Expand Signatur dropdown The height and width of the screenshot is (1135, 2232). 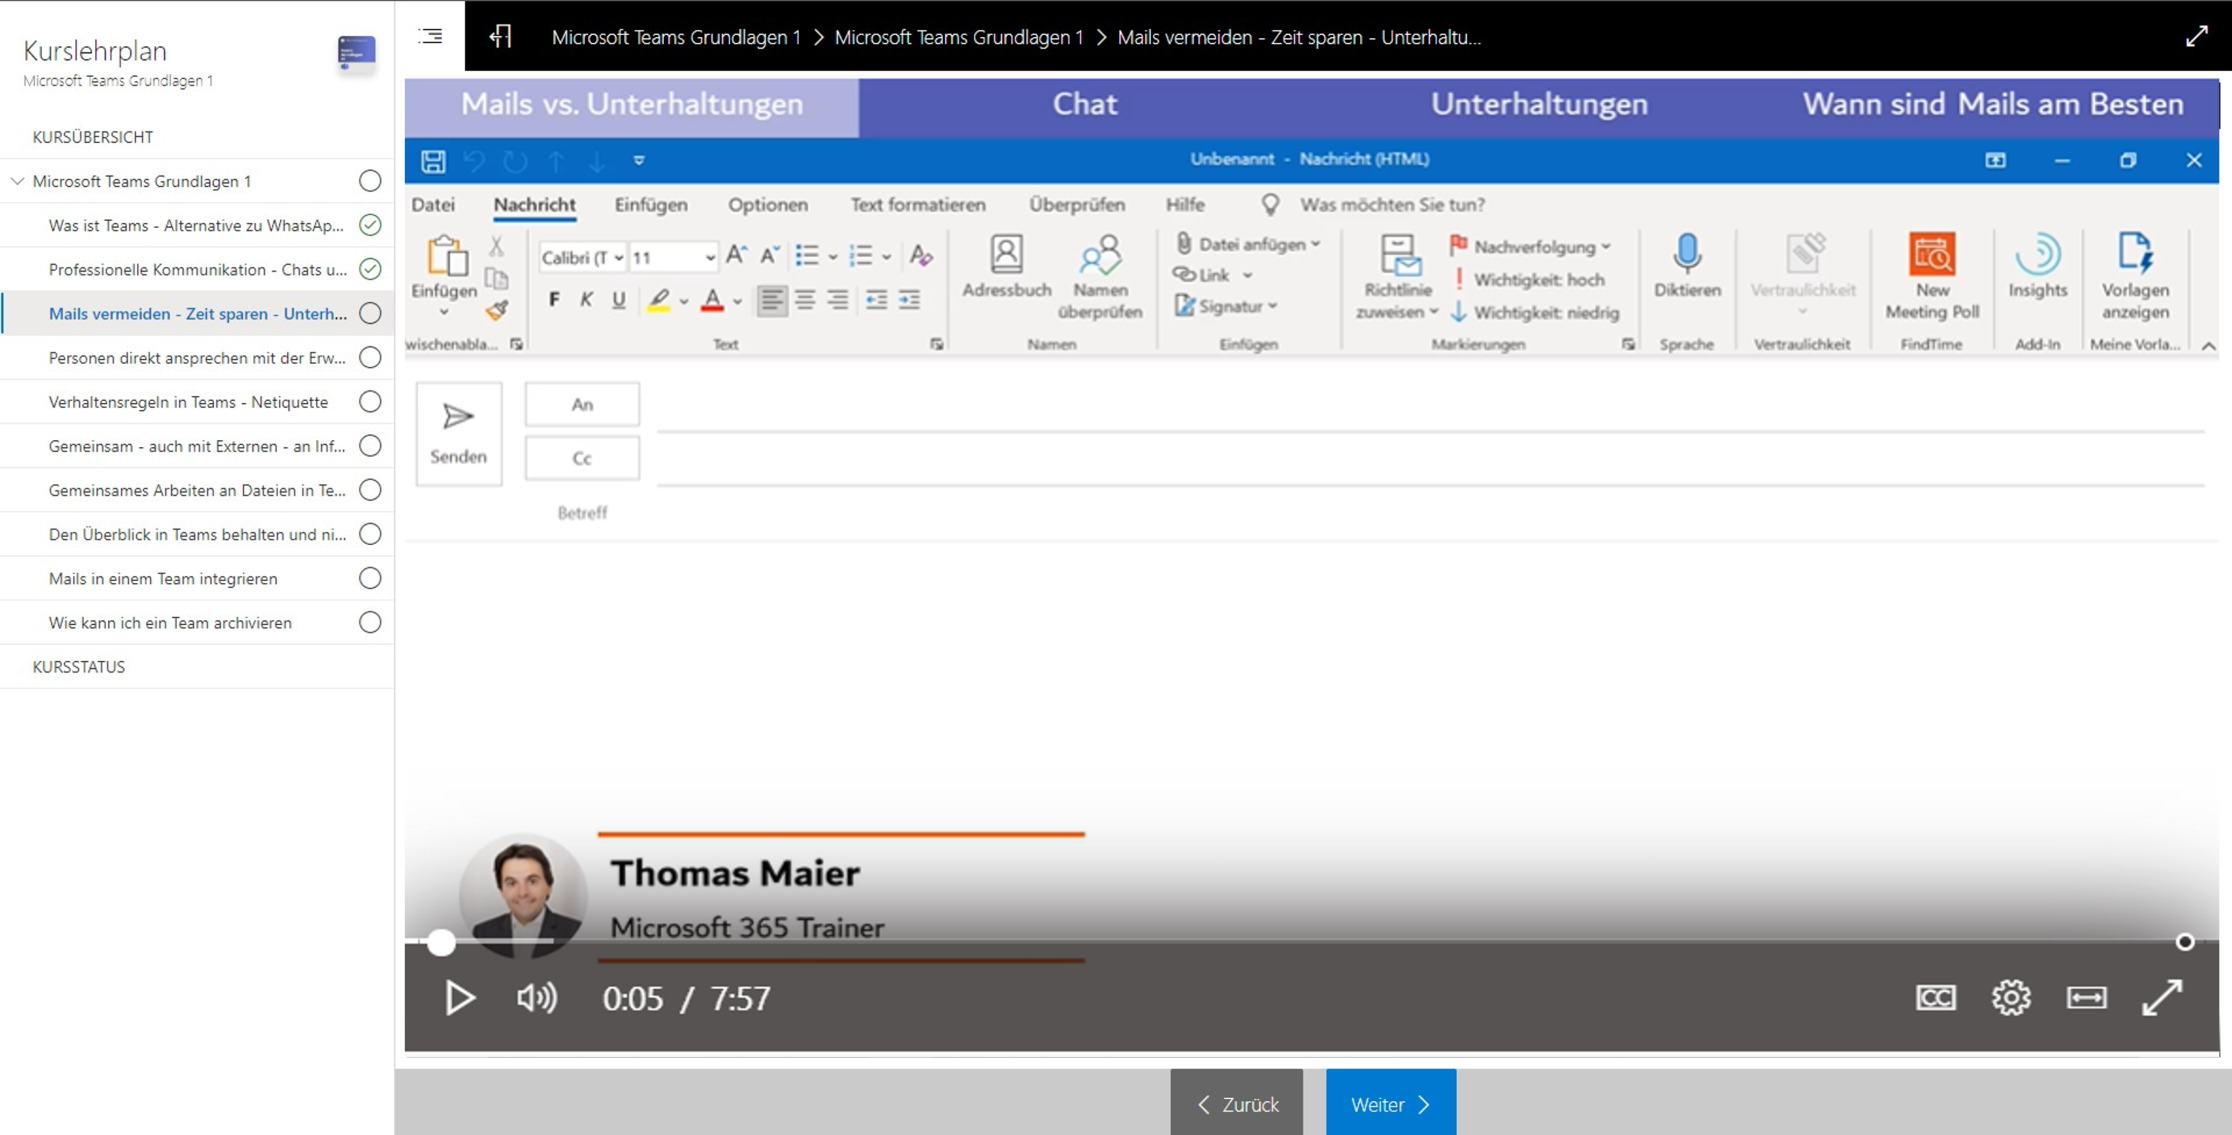[x=1273, y=306]
